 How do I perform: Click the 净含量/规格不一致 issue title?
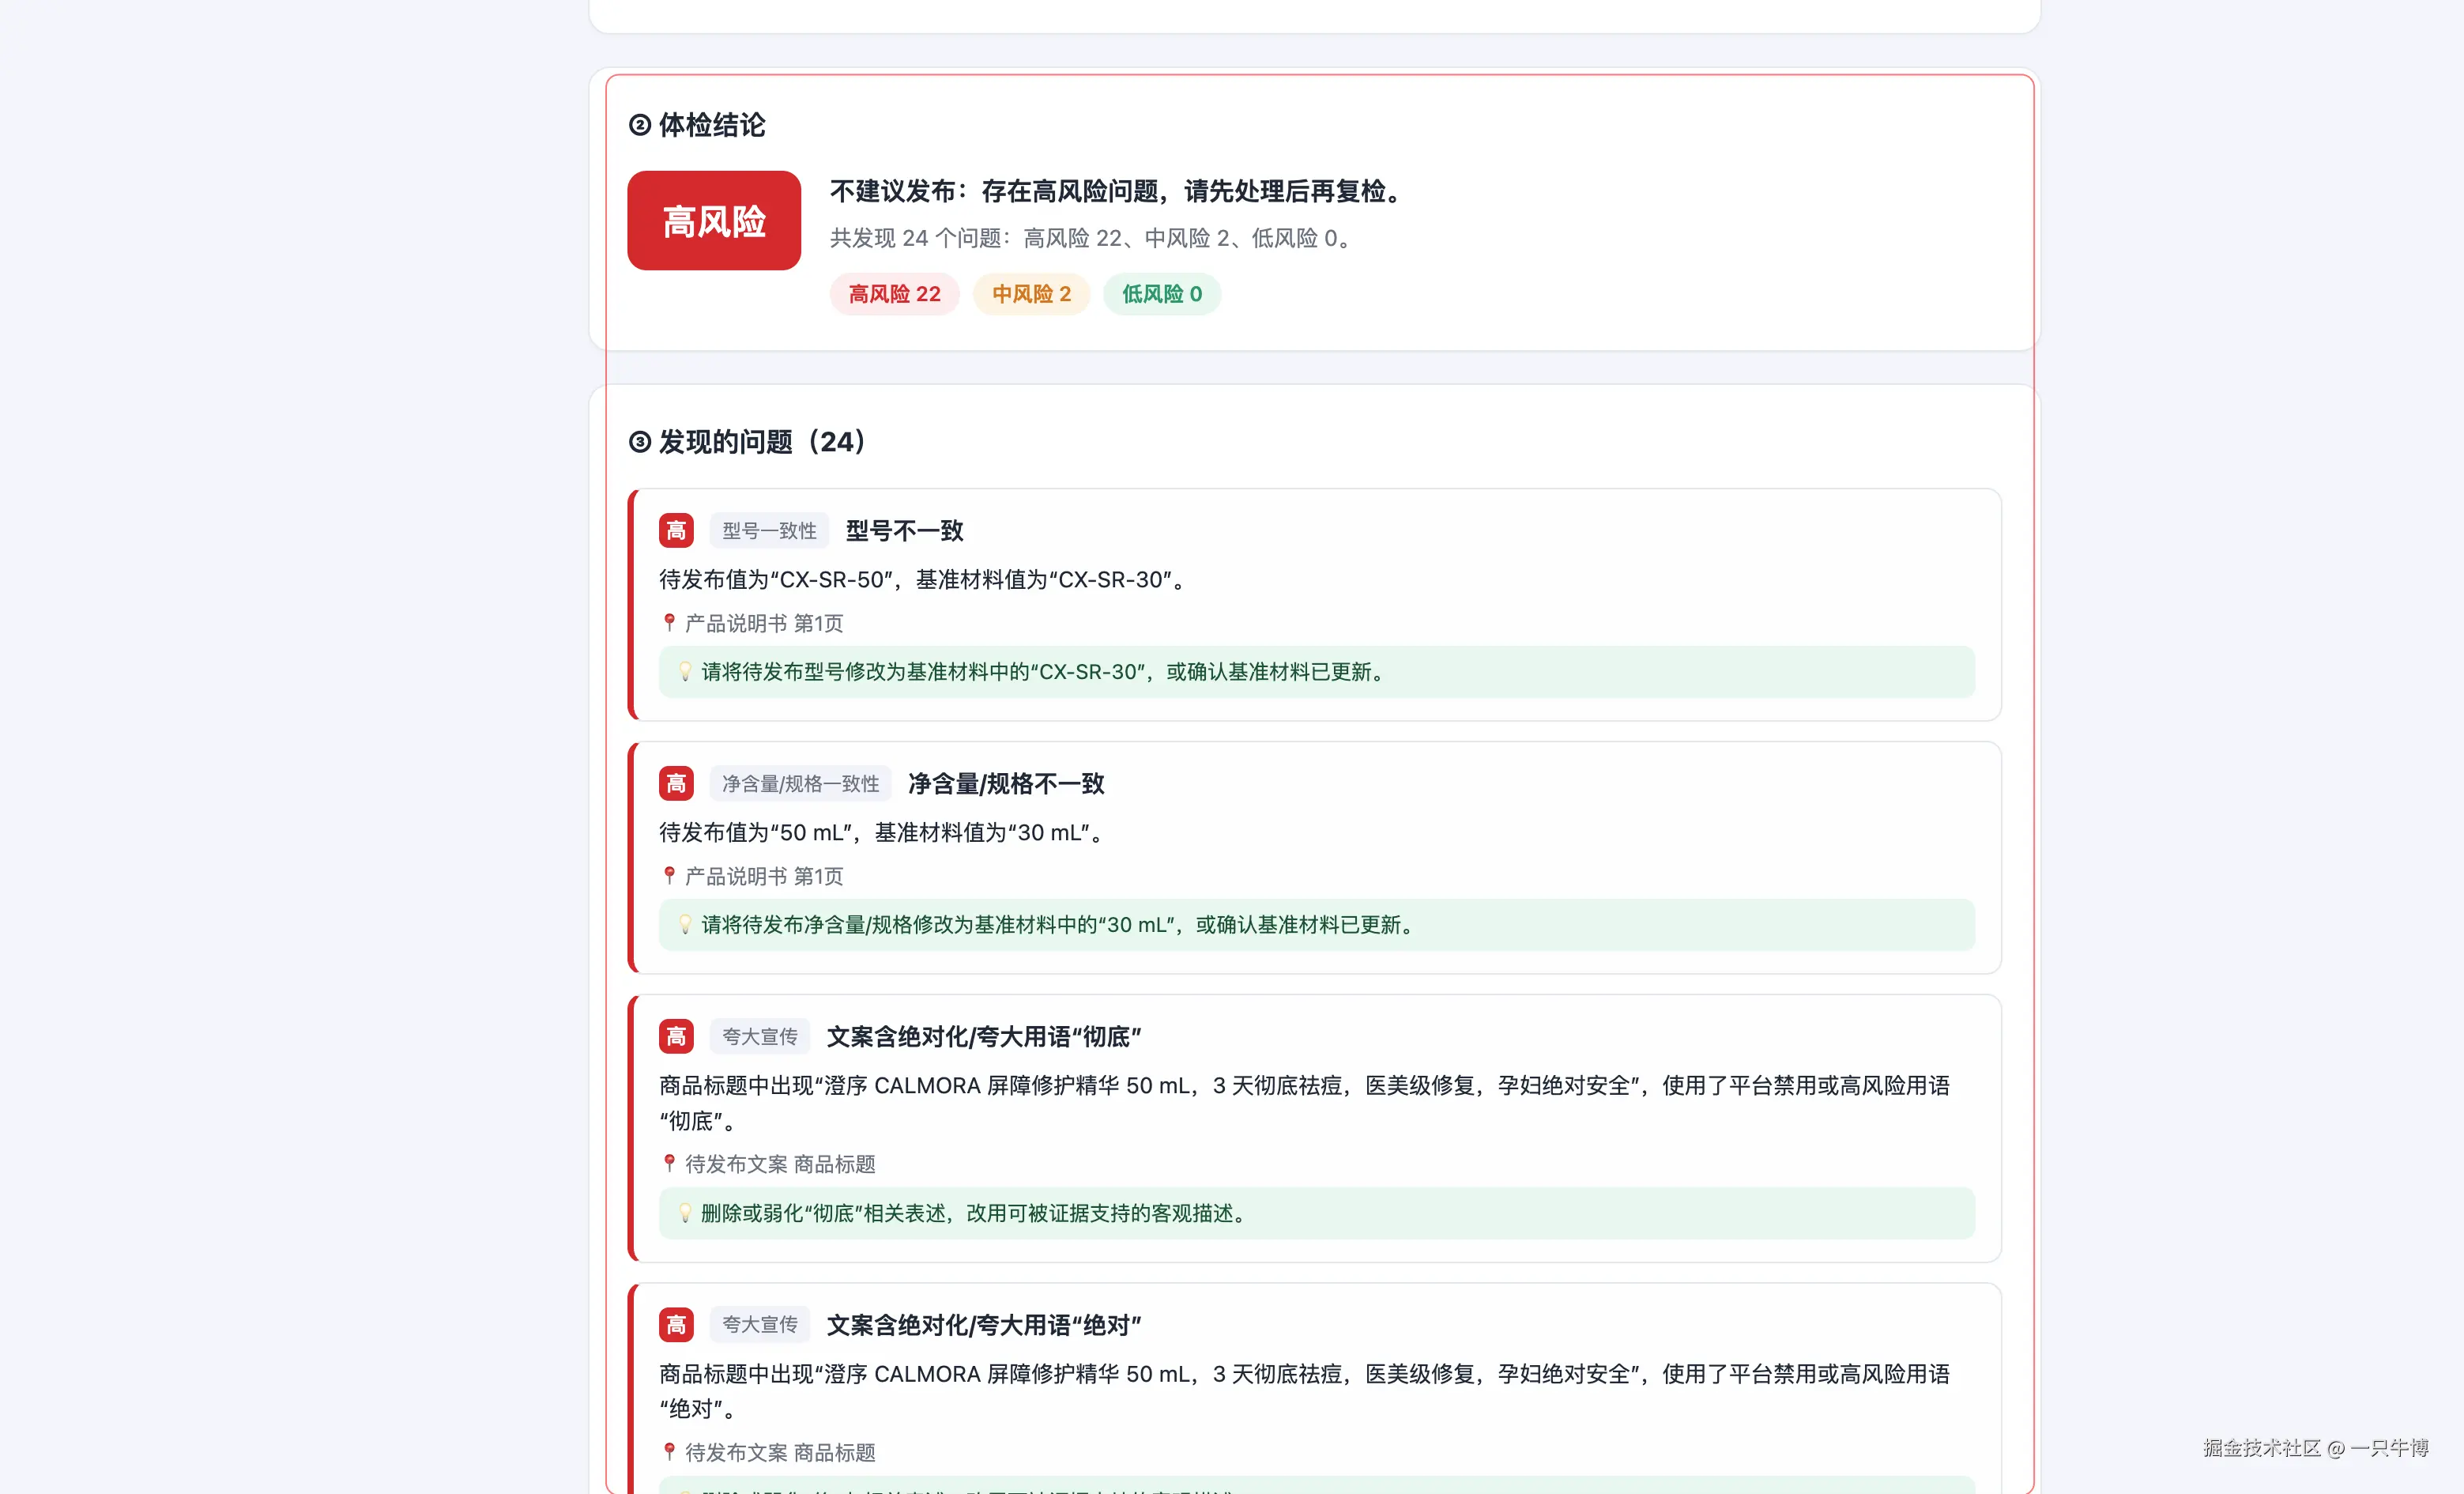[x=1006, y=783]
